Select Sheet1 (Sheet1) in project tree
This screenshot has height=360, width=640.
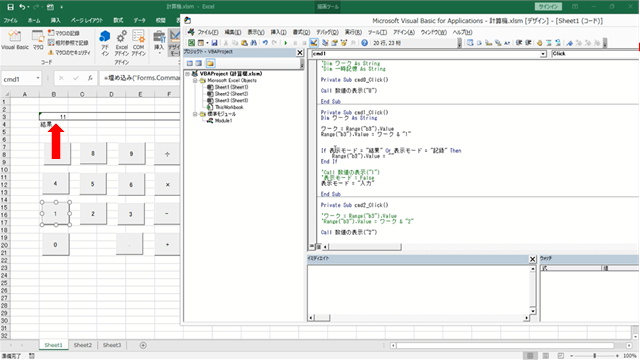point(231,87)
